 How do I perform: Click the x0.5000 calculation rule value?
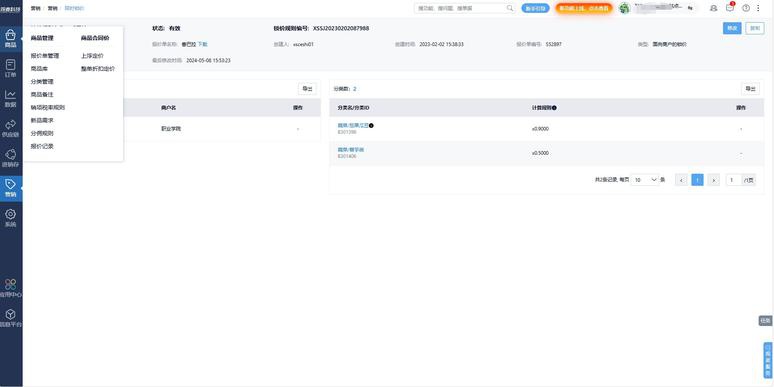point(540,153)
